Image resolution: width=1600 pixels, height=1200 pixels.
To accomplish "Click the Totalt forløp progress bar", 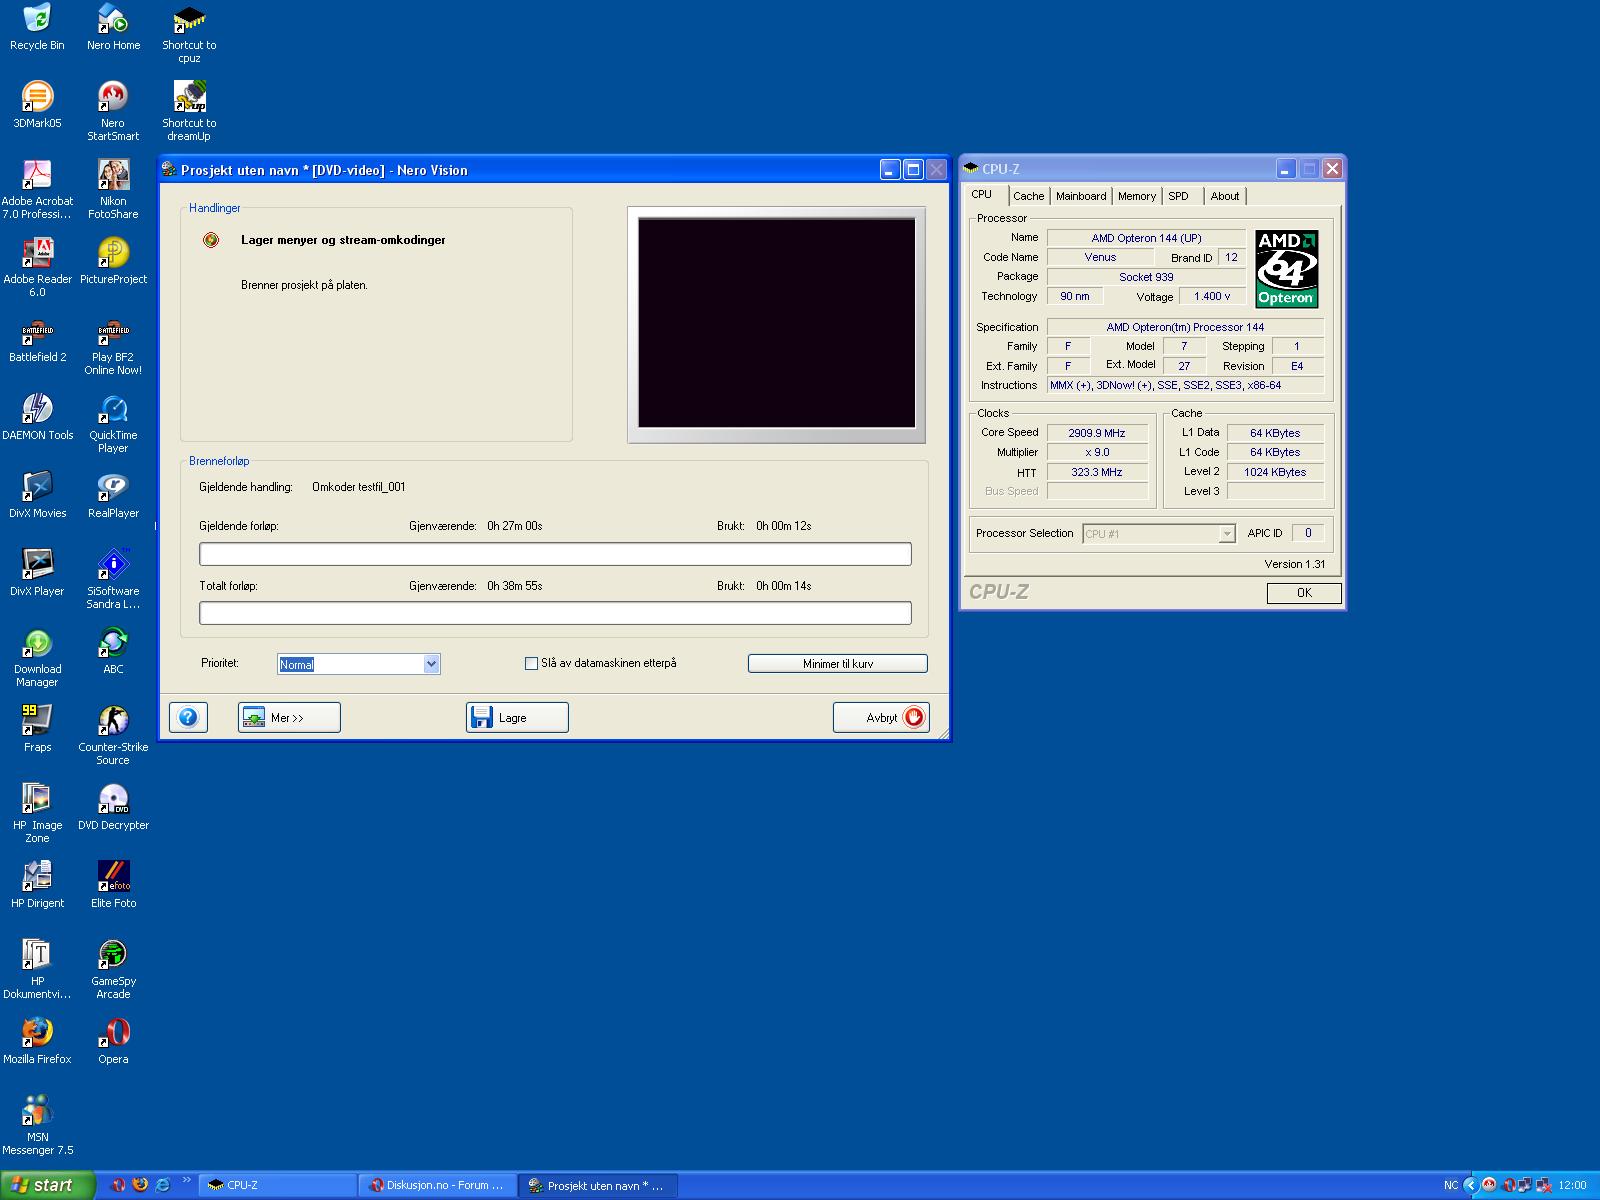I will pos(555,613).
